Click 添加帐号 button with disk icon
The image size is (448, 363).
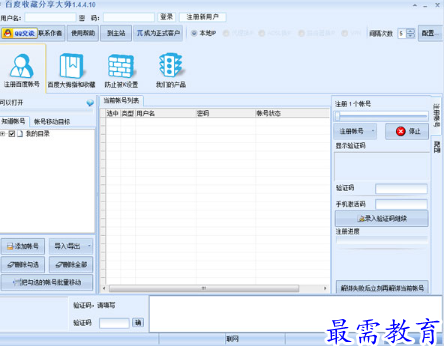click(x=23, y=246)
